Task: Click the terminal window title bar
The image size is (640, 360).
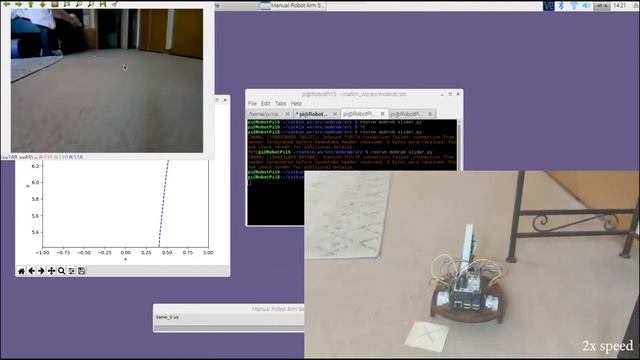Action: coord(354,94)
